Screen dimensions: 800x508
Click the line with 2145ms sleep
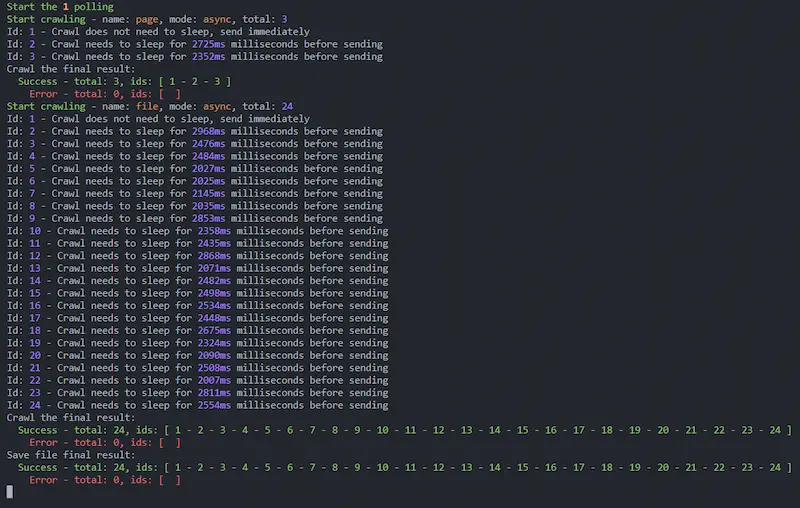click(x=194, y=194)
